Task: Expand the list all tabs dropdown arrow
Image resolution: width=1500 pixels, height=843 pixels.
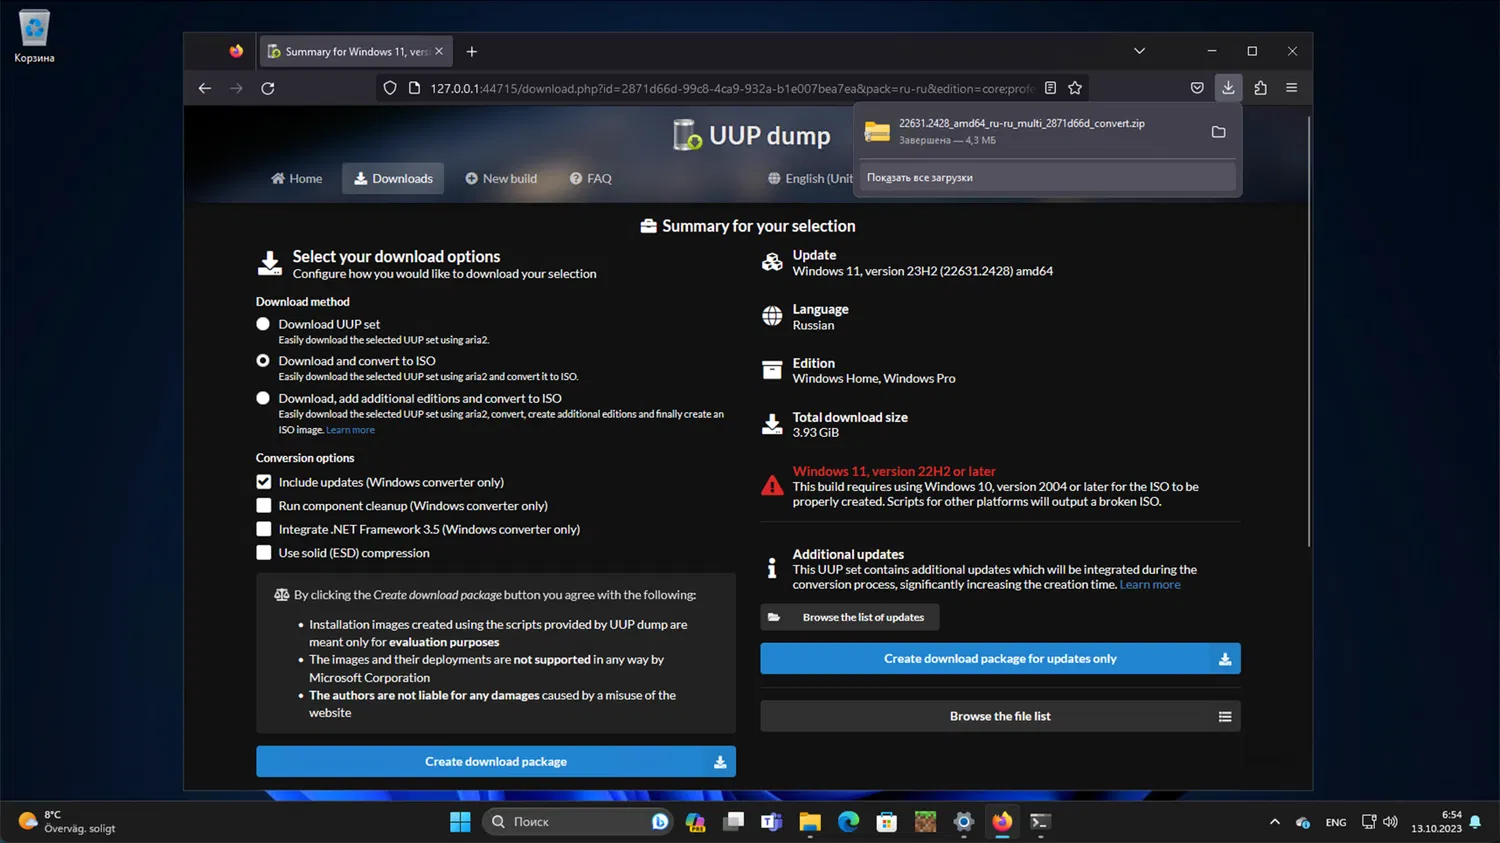Action: tap(1139, 51)
